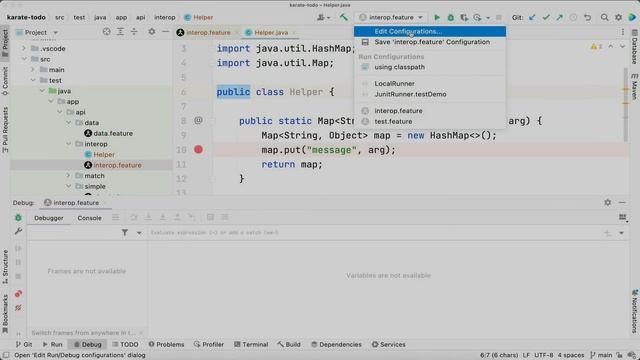Click the Debug bug icon in top toolbar
This screenshot has width=640, height=360.
pyautogui.click(x=451, y=18)
